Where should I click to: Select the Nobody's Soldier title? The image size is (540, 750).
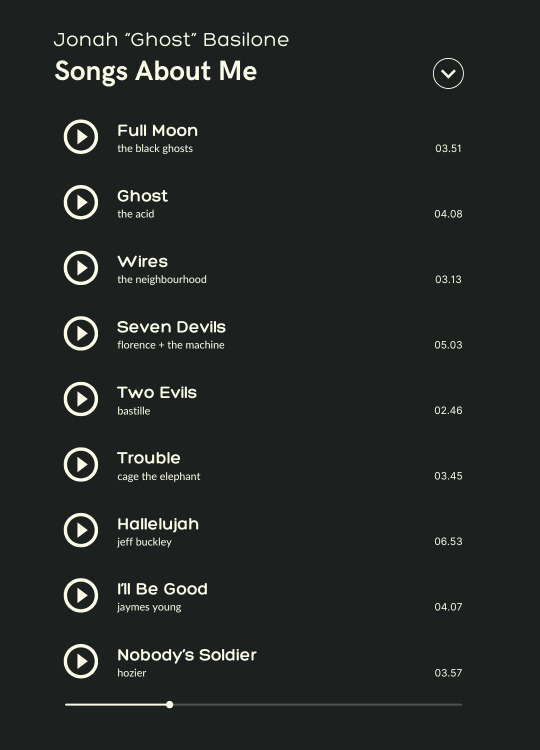tap(187, 655)
